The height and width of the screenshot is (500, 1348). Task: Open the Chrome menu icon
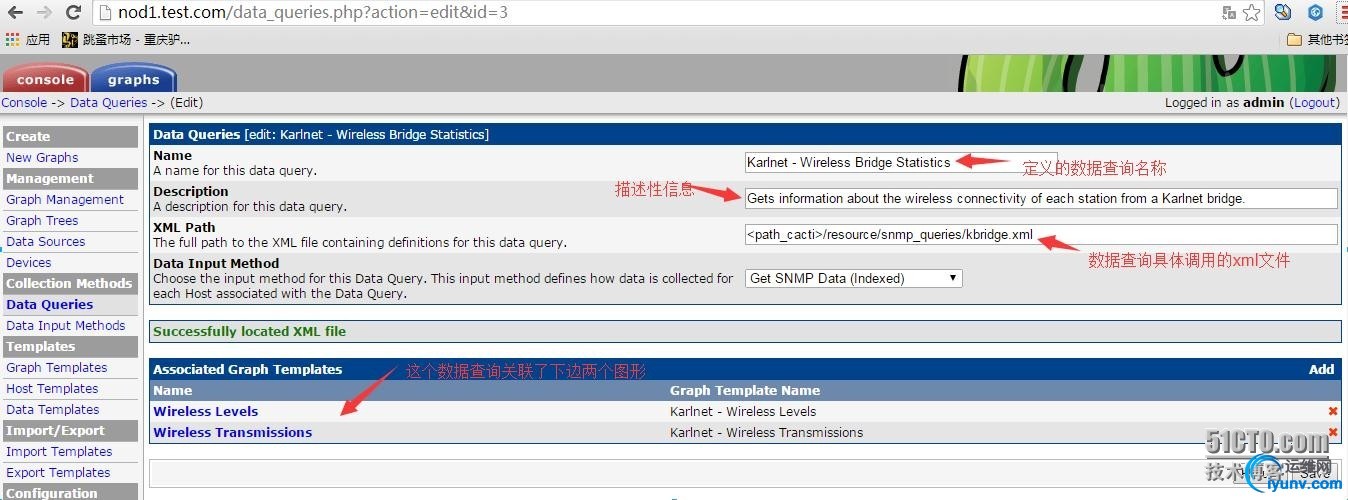point(1341,13)
